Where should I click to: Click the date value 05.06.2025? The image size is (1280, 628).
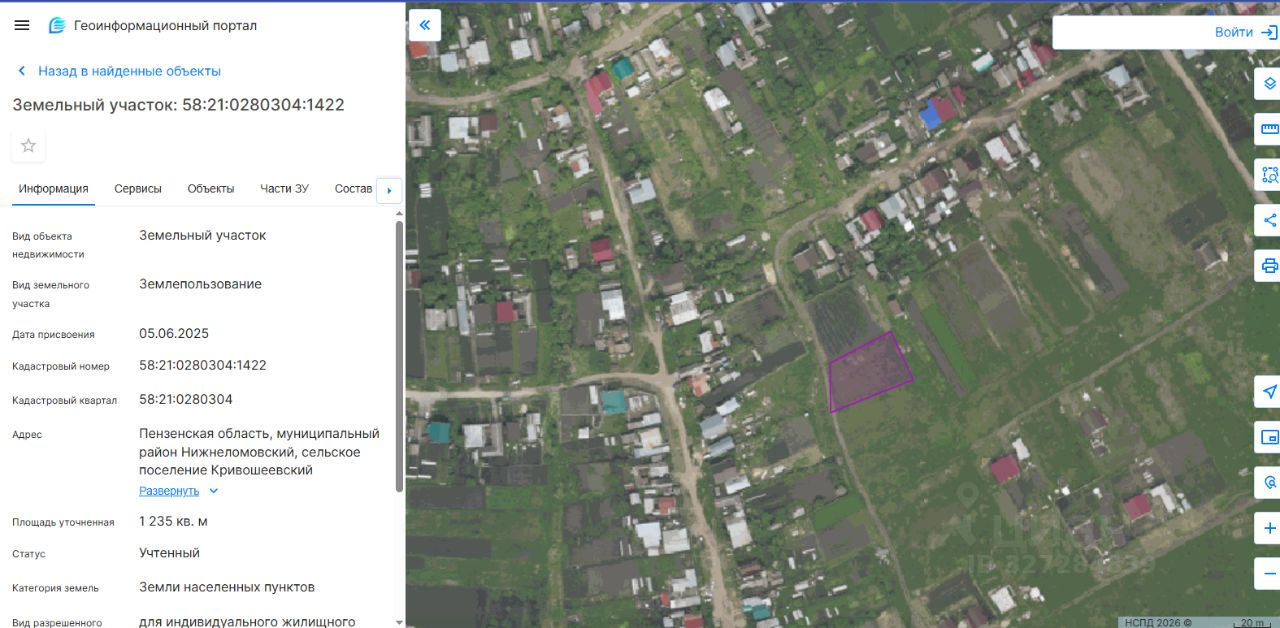[x=174, y=333]
